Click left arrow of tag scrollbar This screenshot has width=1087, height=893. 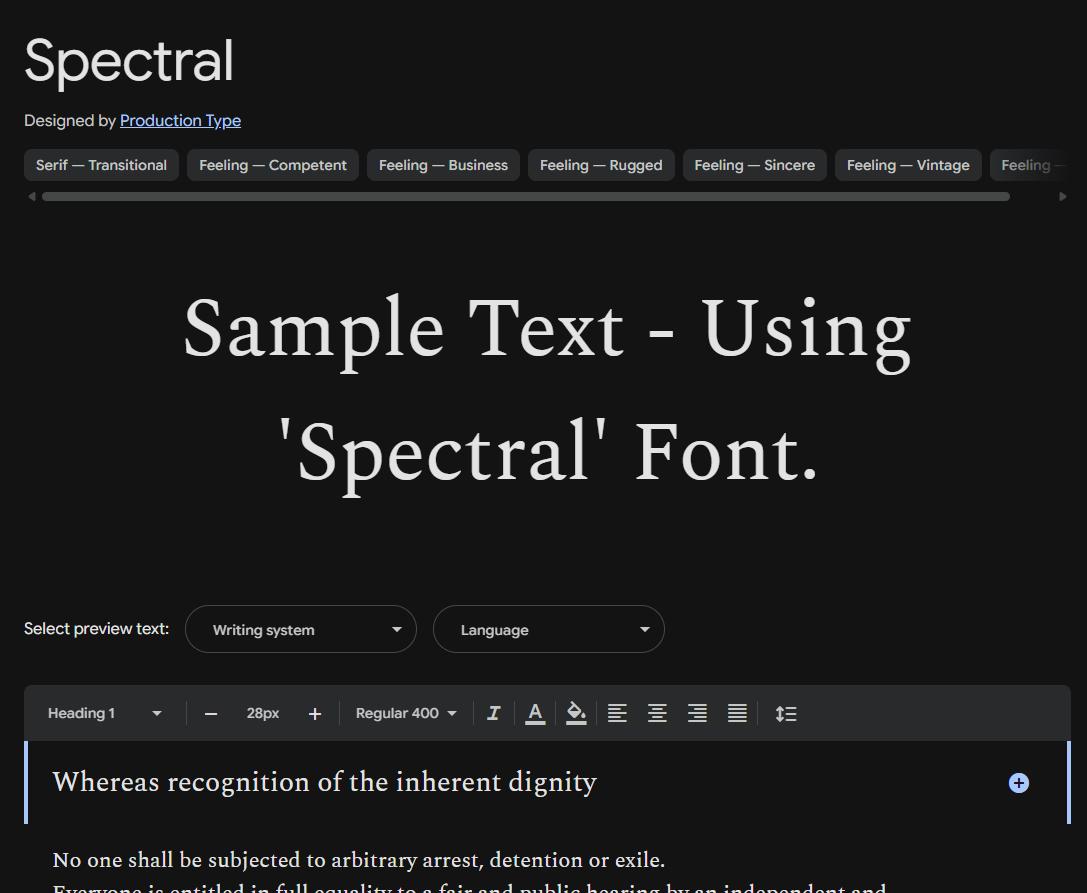click(x=31, y=196)
